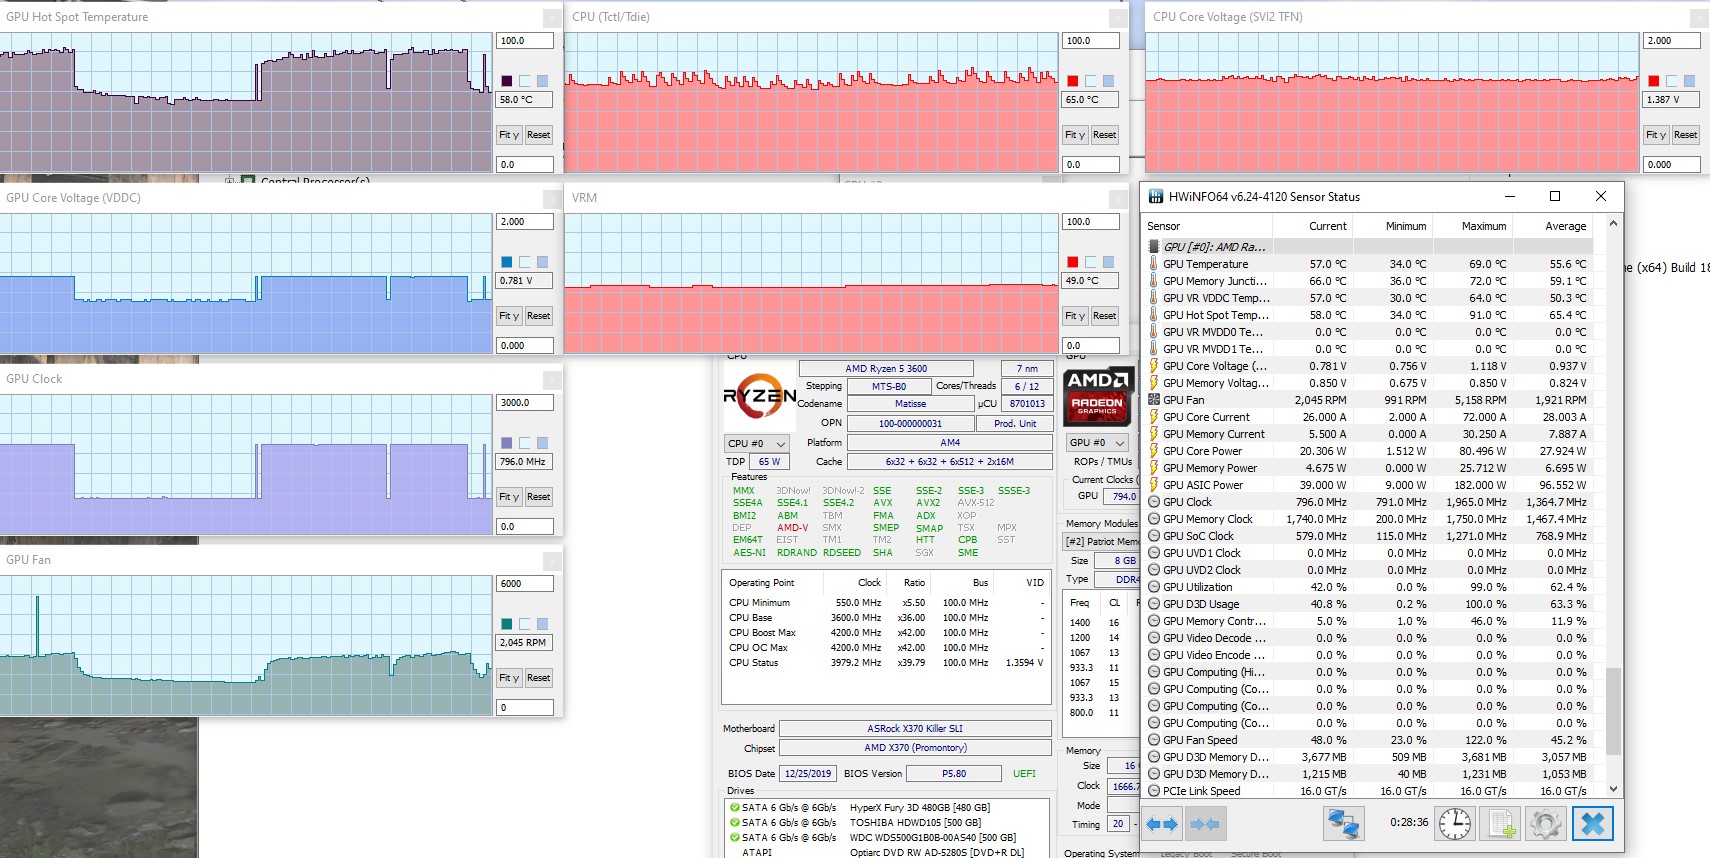1710x858 pixels.
Task: Click the max value field 3000.0 in GPU Clock graph
Action: point(525,403)
